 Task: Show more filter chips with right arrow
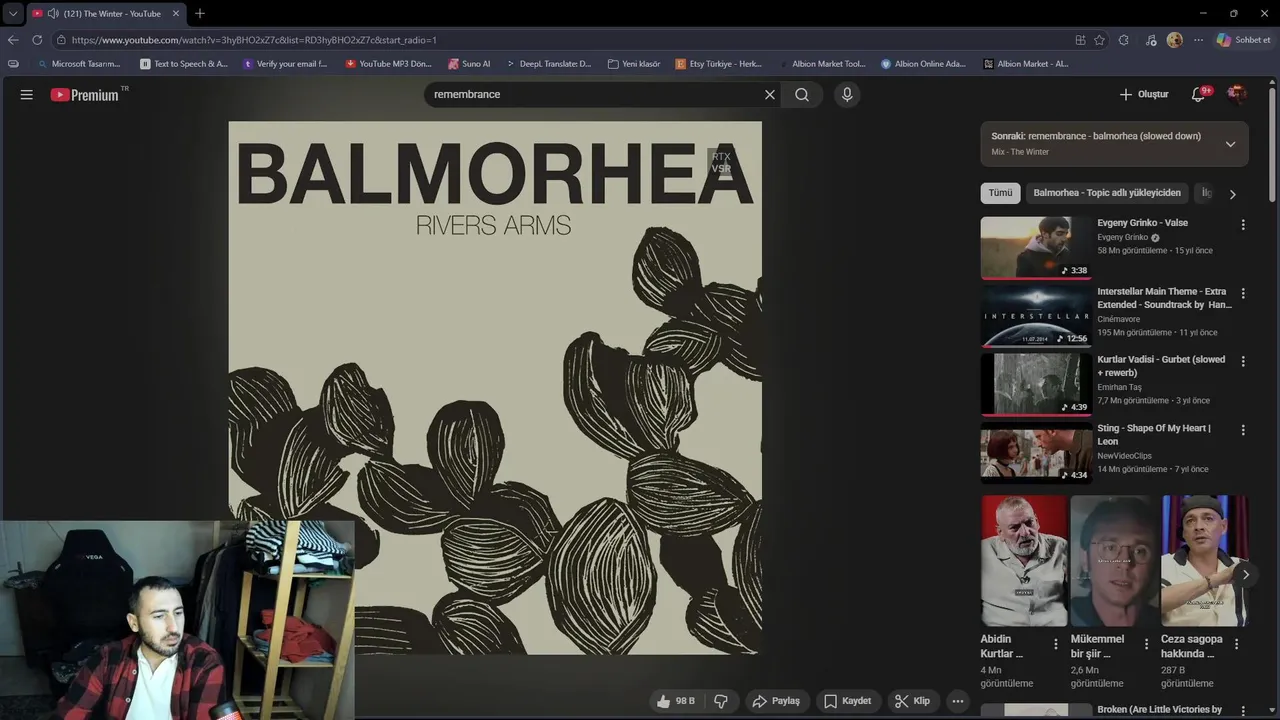pyautogui.click(x=1232, y=194)
